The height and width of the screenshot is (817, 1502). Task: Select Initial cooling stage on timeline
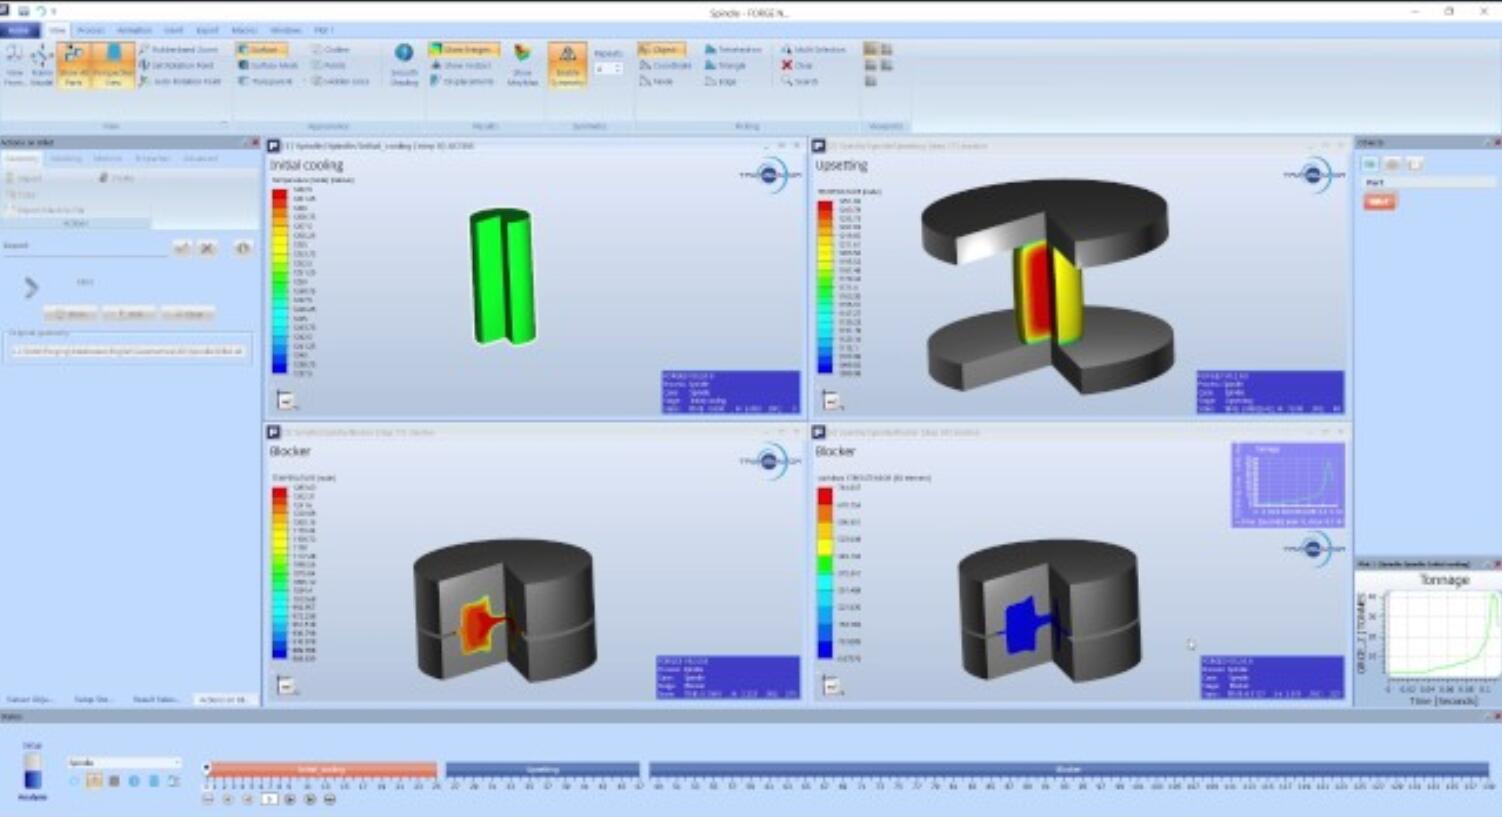[x=322, y=769]
